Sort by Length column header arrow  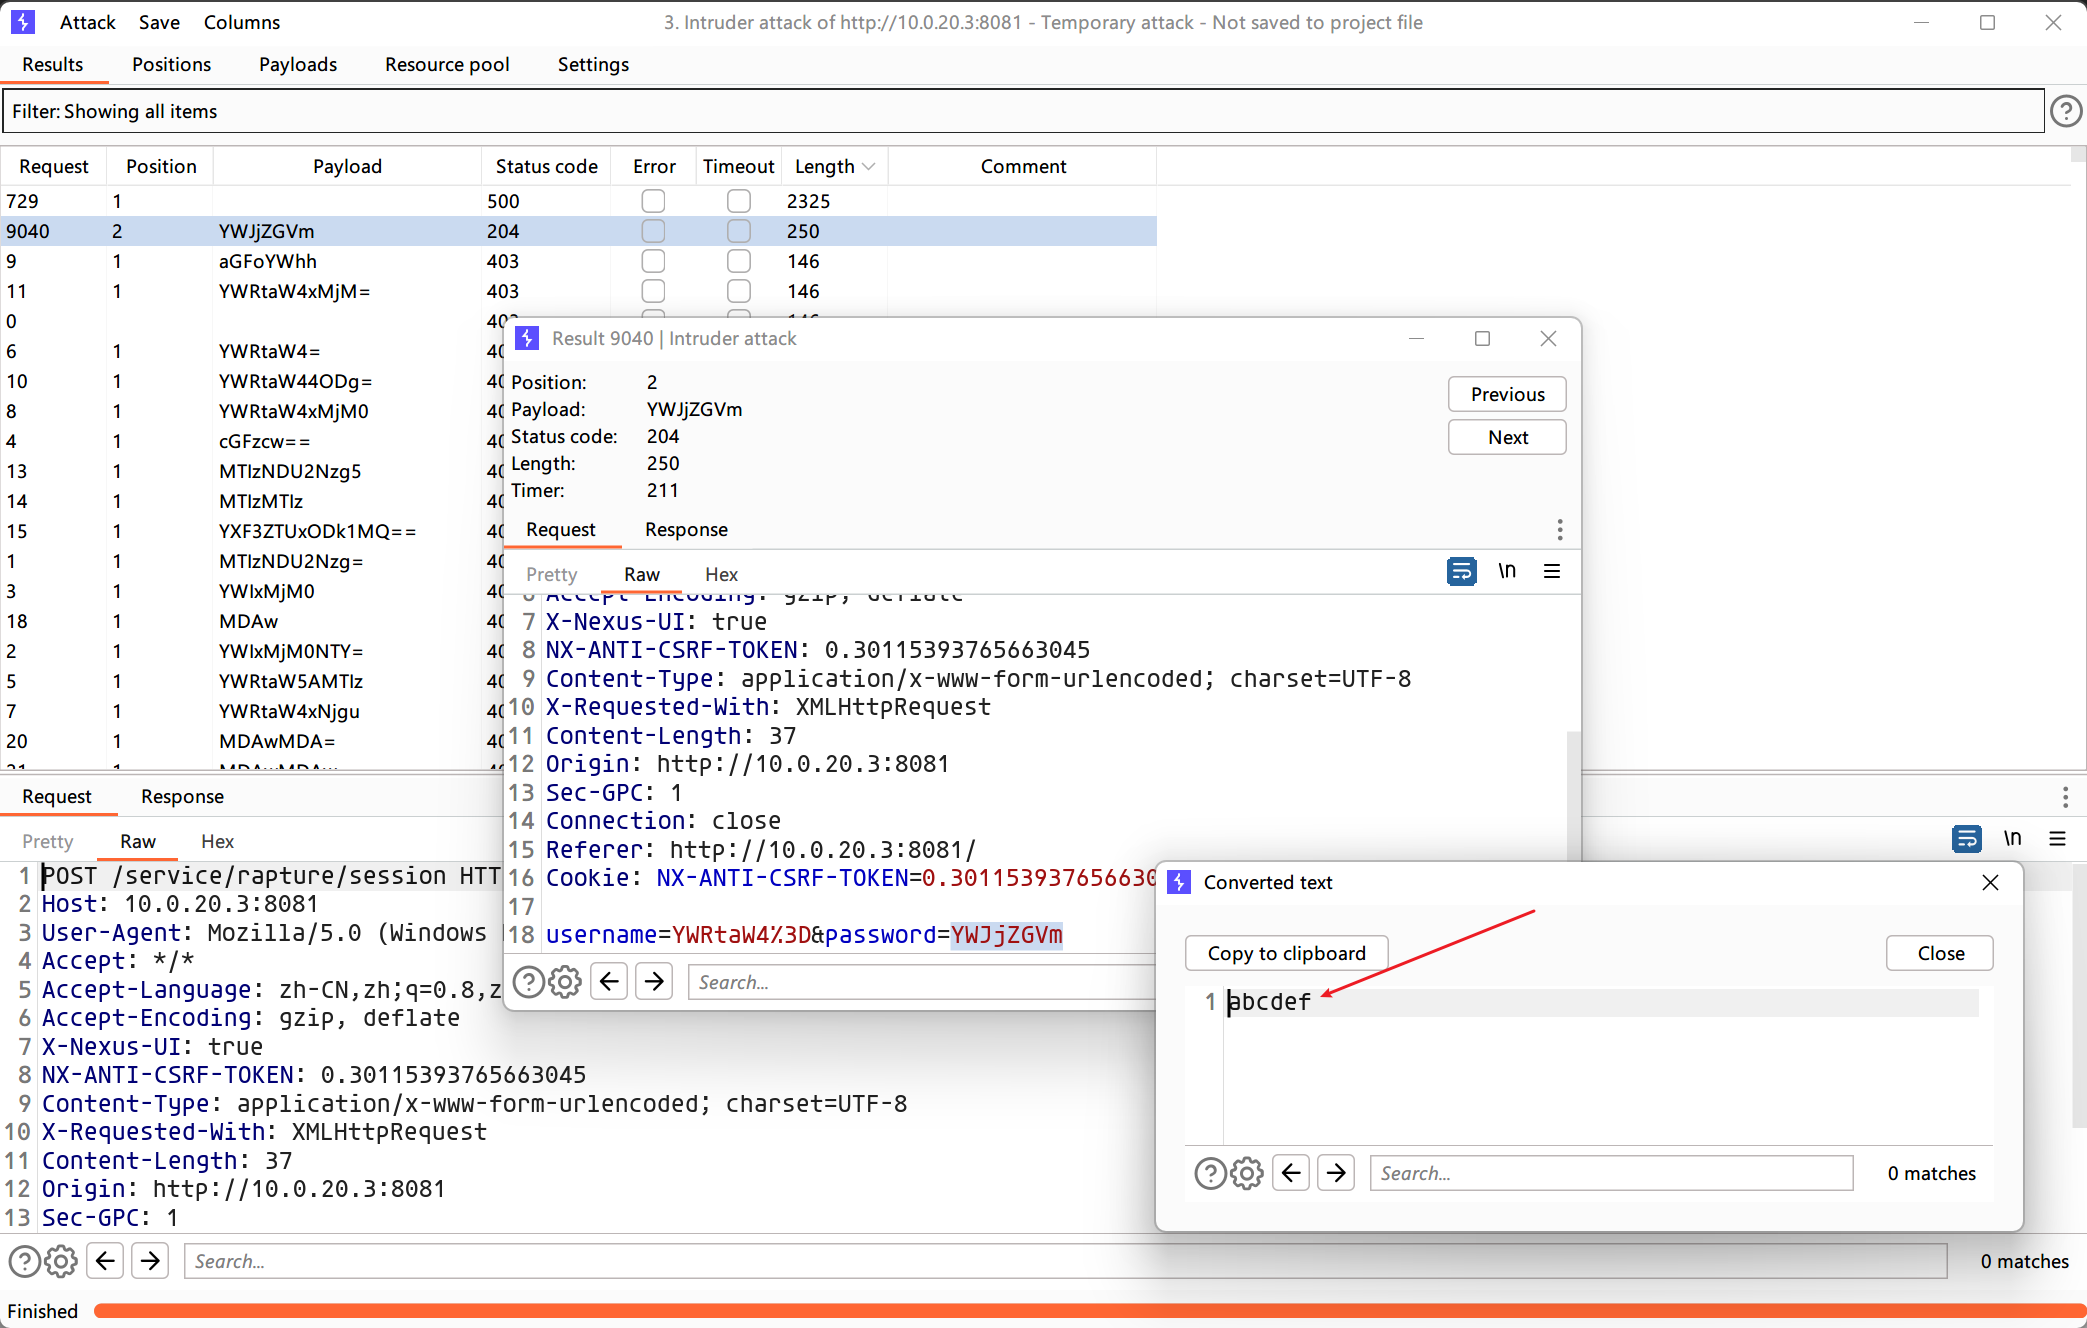(x=868, y=166)
